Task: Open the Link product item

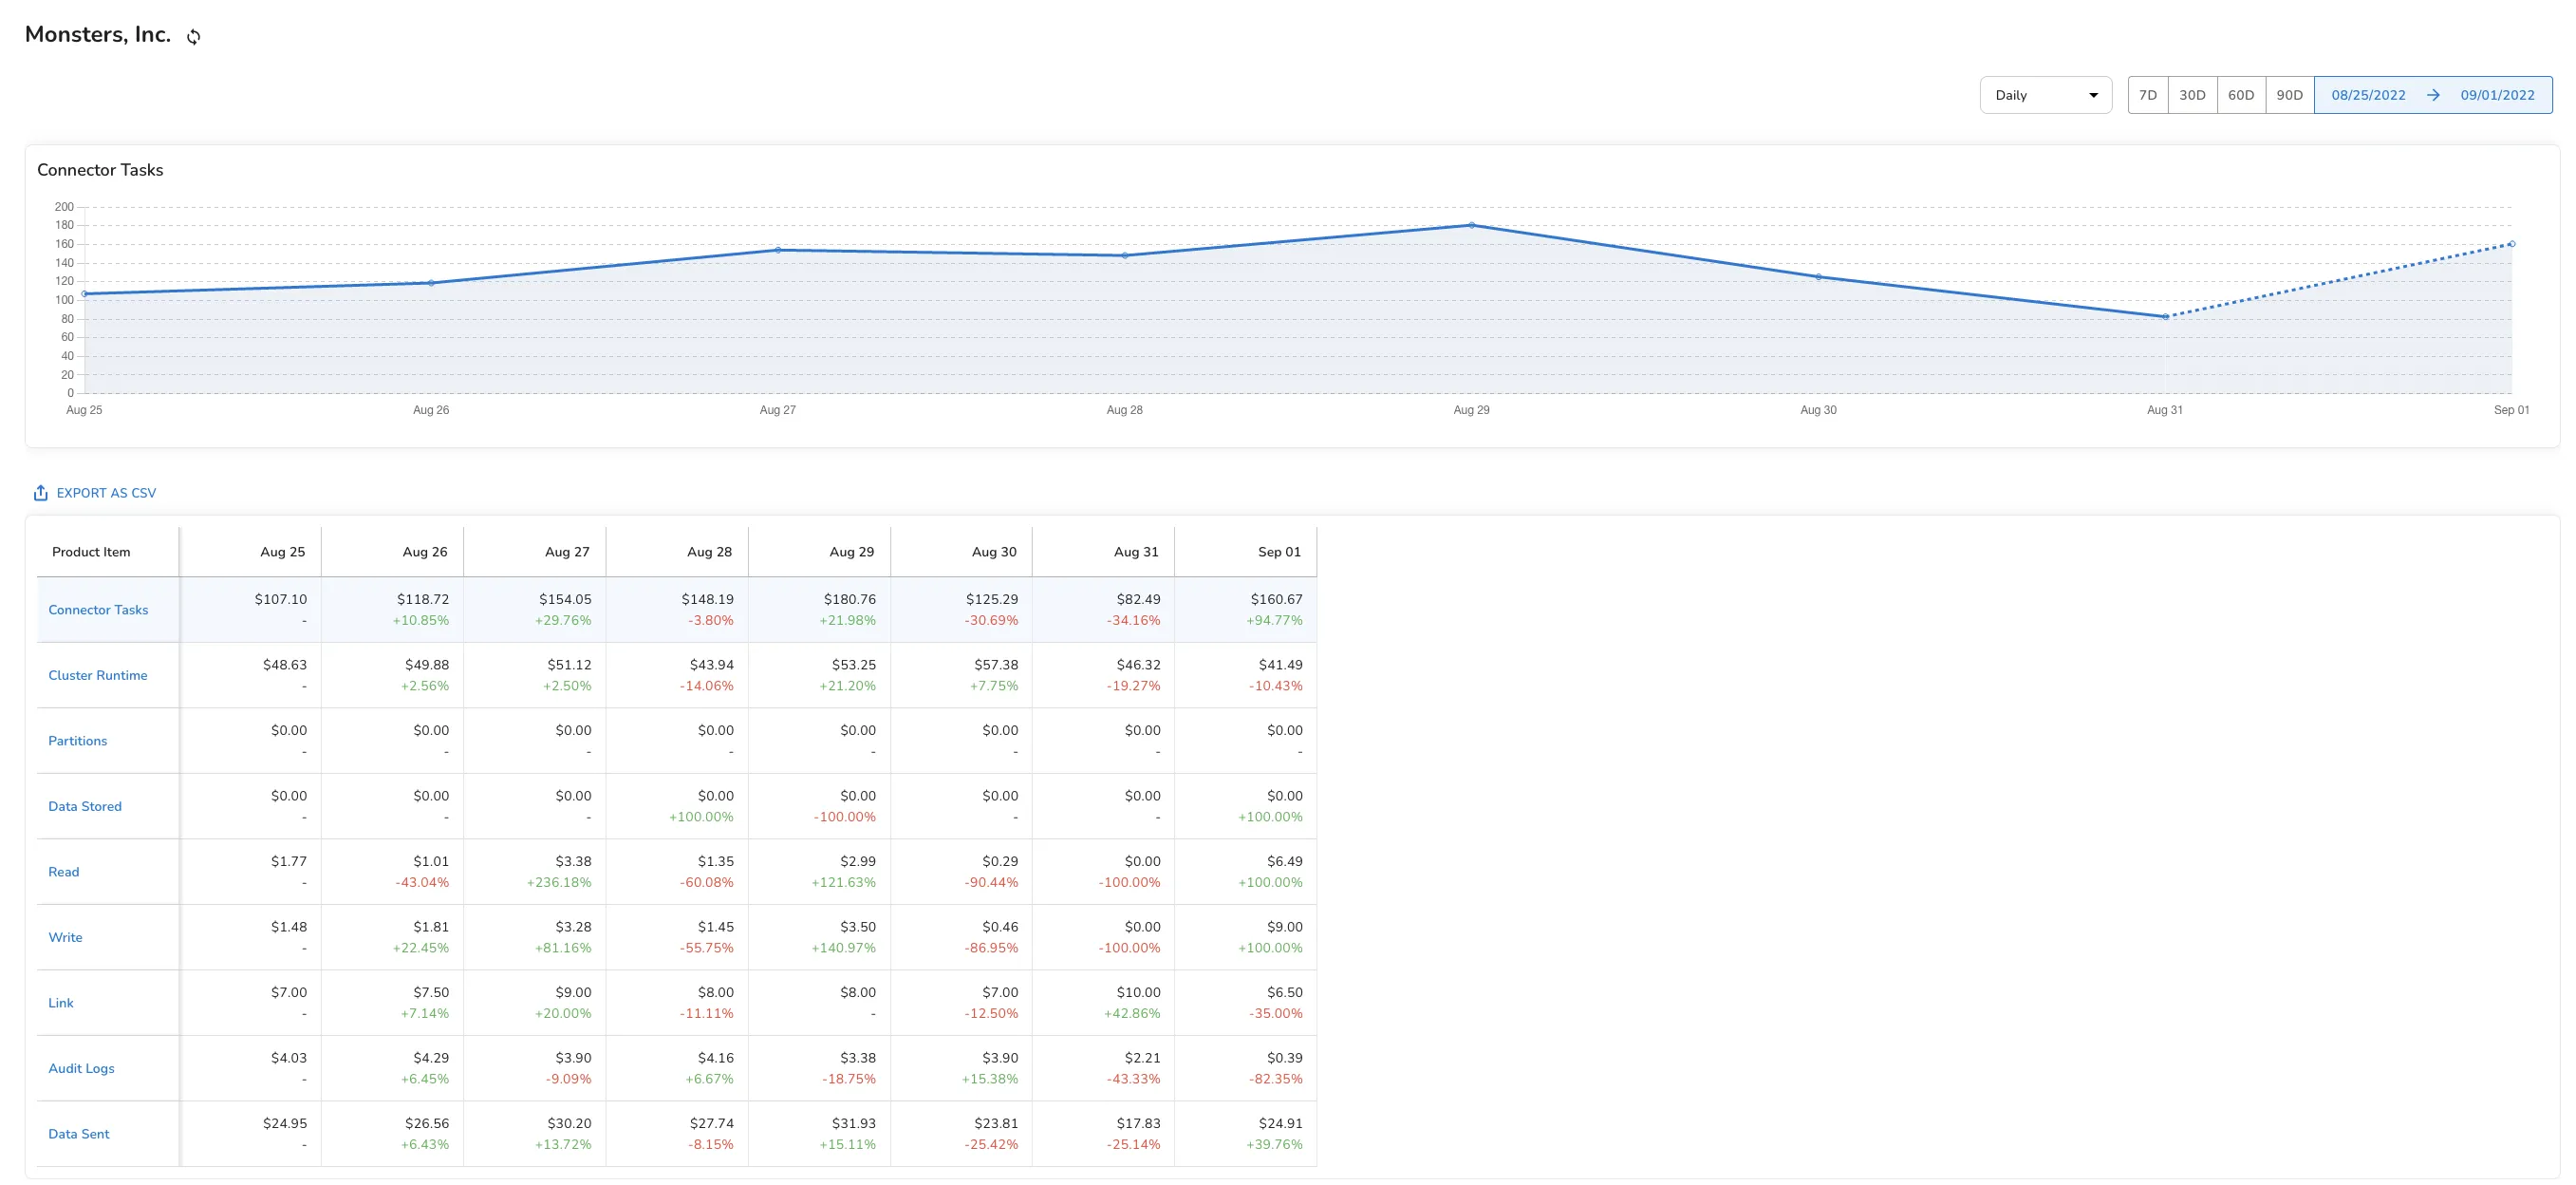Action: pos(60,1003)
